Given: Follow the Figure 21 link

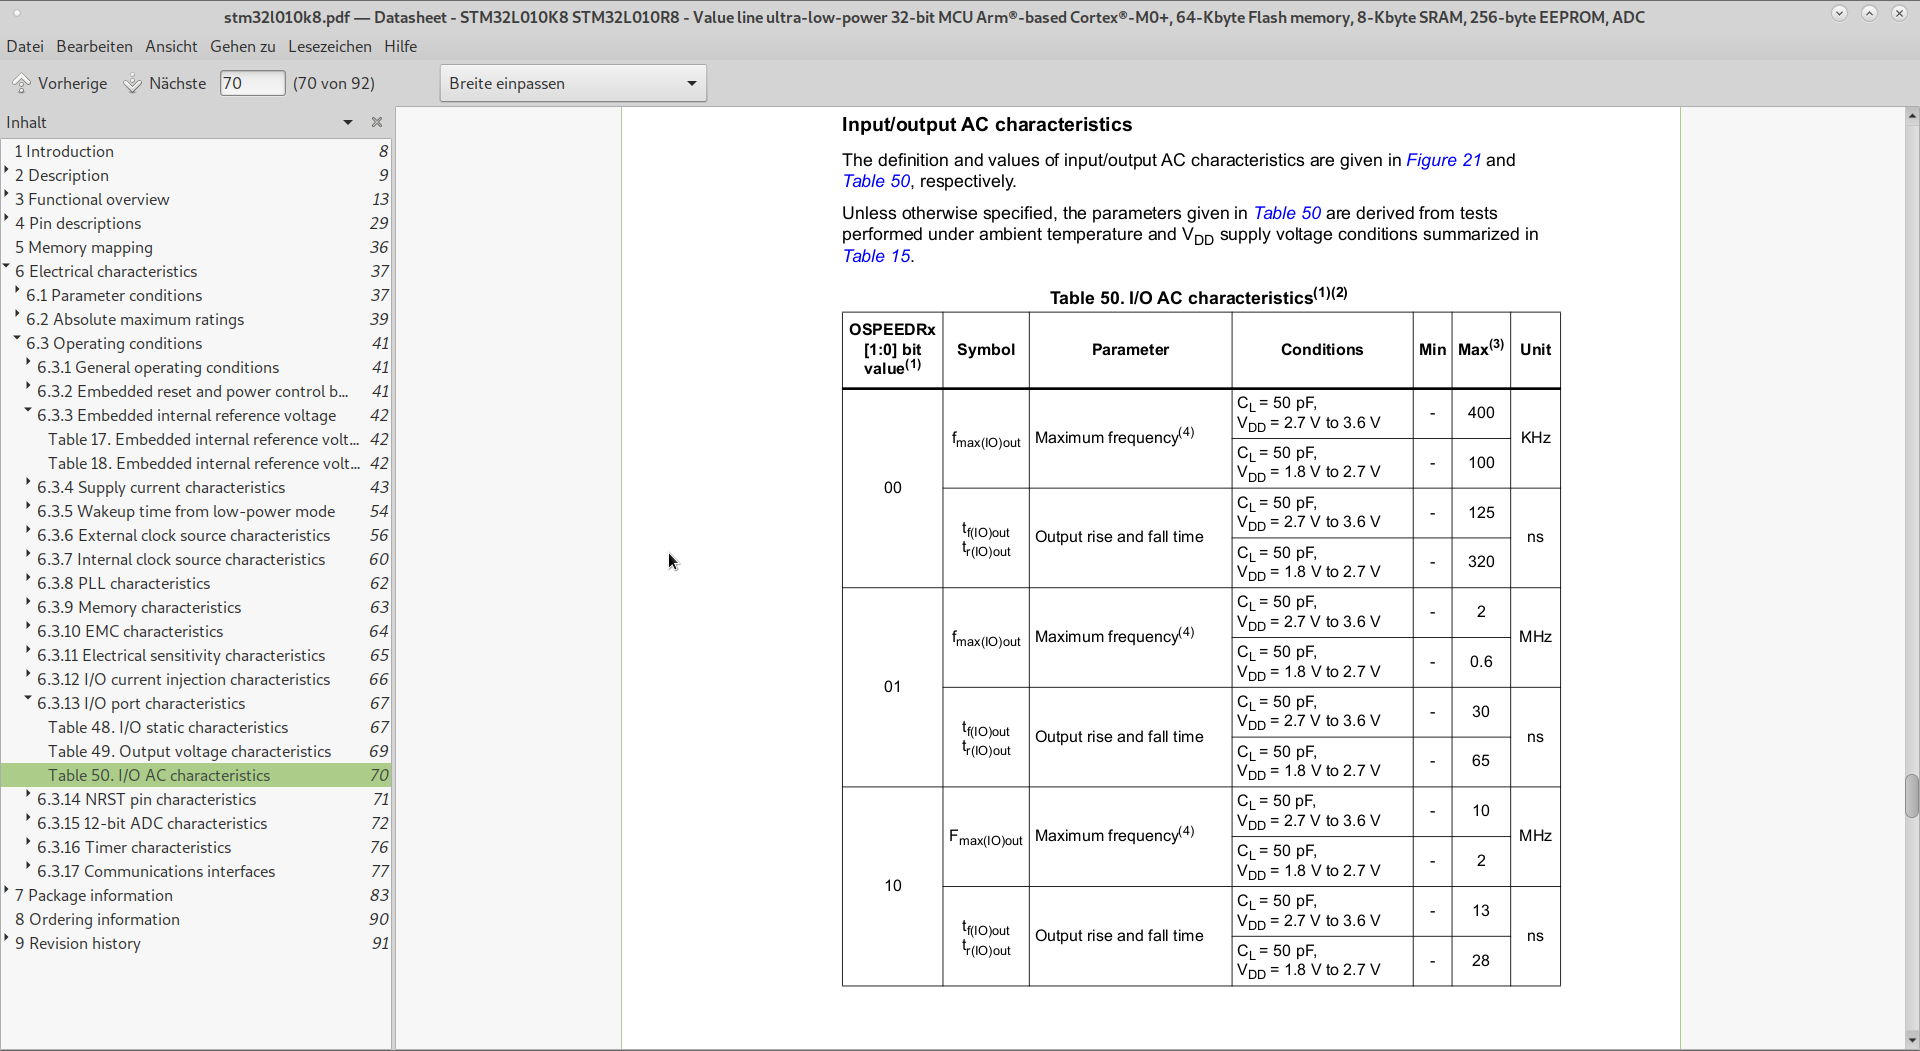Looking at the screenshot, I should click(x=1443, y=160).
